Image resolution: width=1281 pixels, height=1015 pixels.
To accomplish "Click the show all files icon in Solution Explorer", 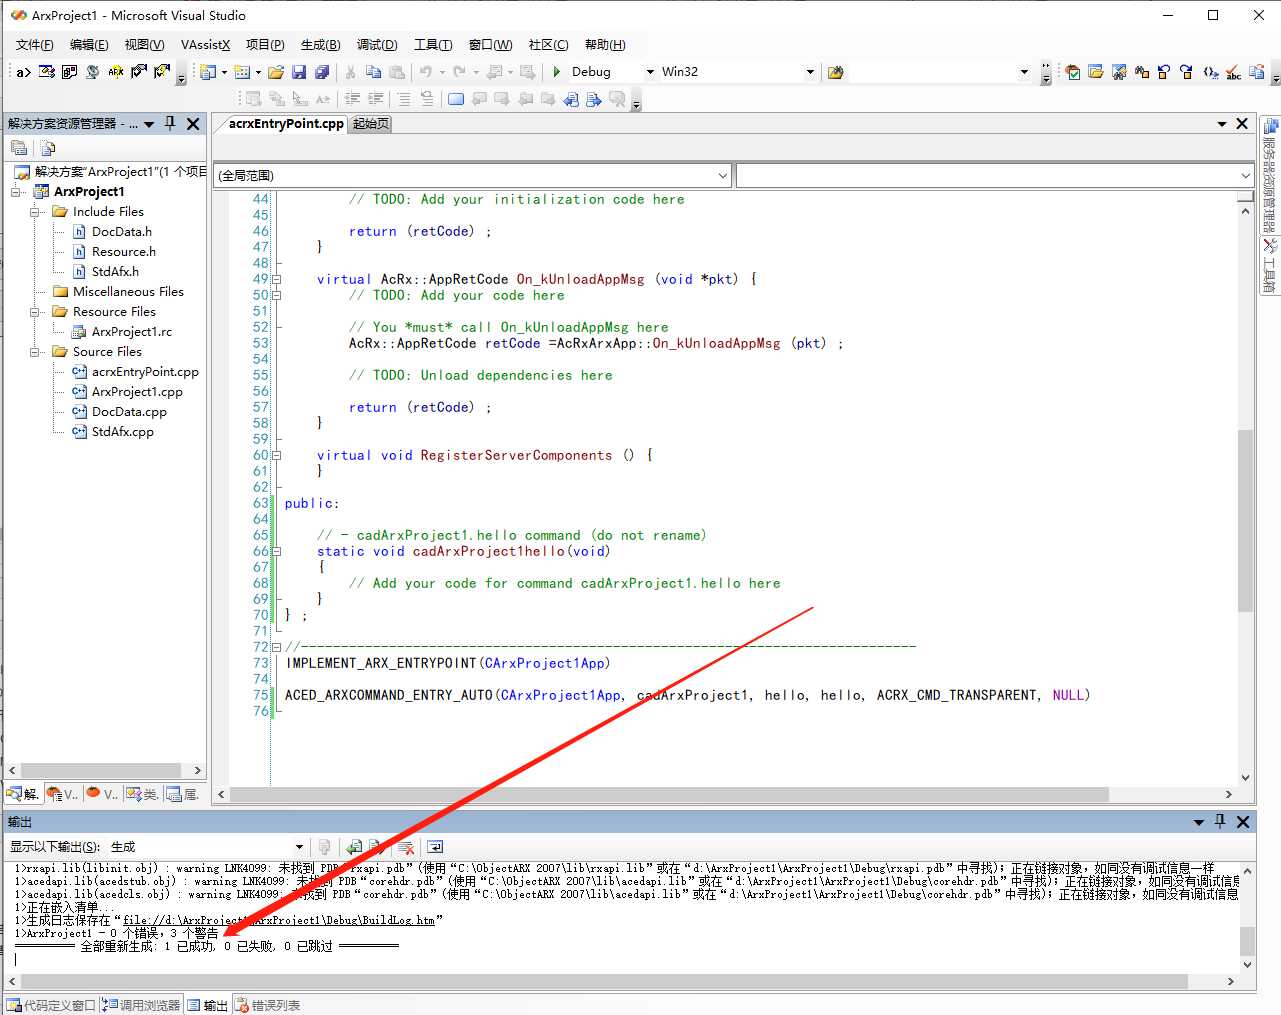I will tap(48, 148).
